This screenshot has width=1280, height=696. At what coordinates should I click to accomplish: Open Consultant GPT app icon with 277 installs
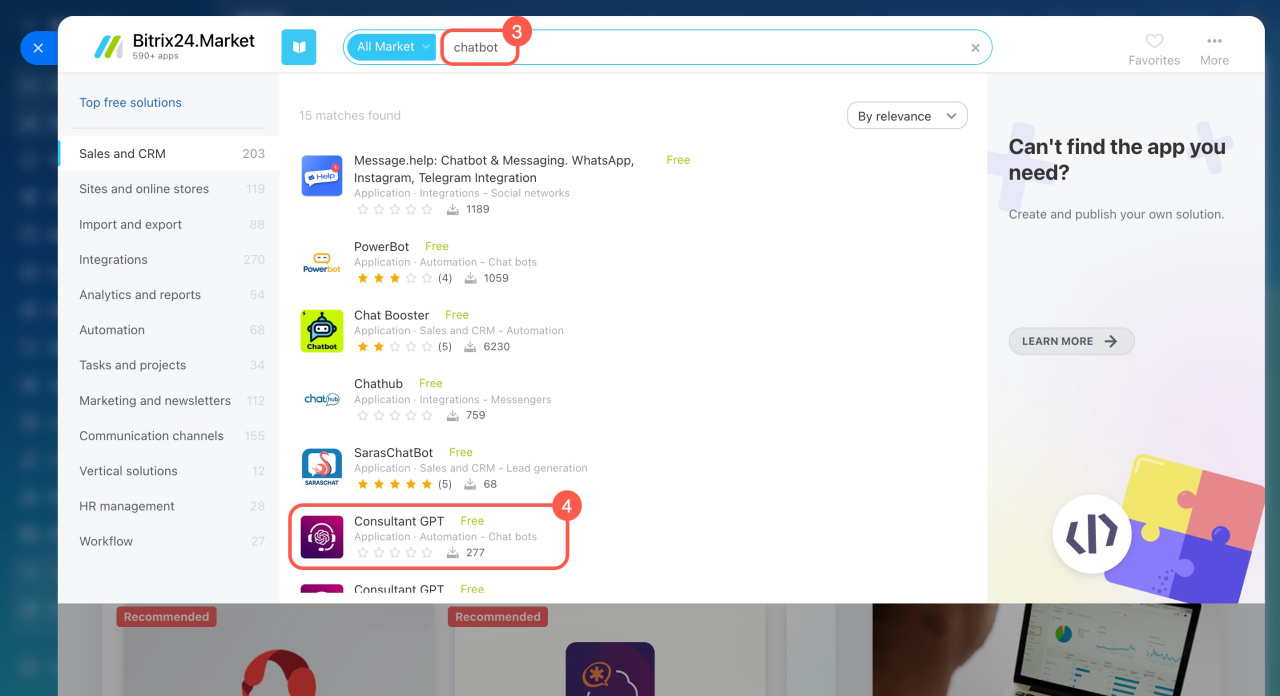pos(322,537)
